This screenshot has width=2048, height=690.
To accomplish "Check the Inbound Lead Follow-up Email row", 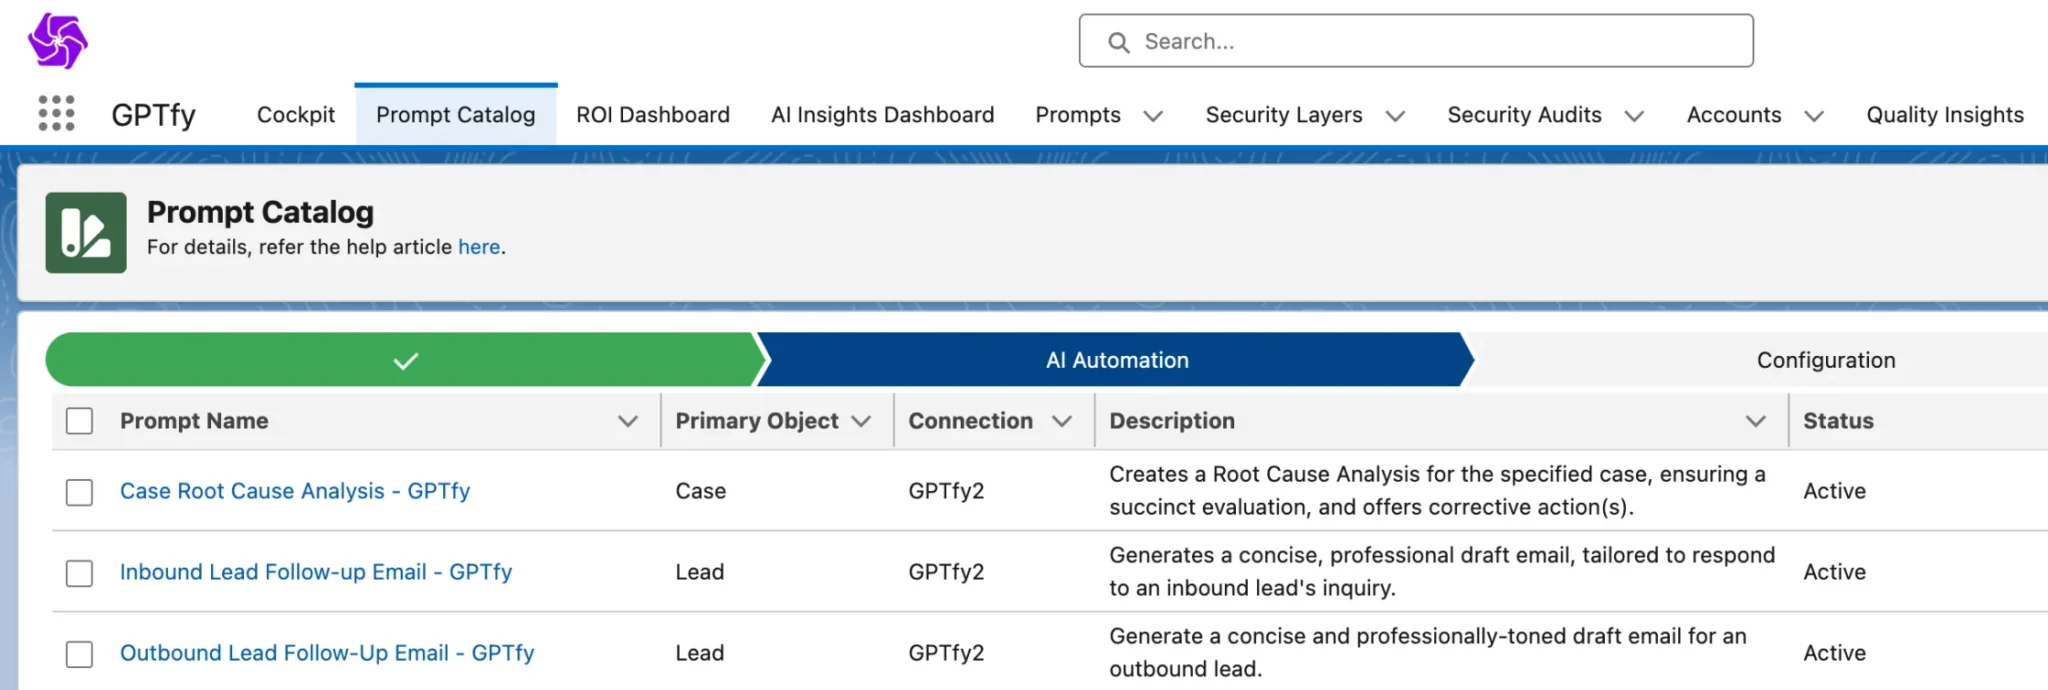I will [79, 573].
